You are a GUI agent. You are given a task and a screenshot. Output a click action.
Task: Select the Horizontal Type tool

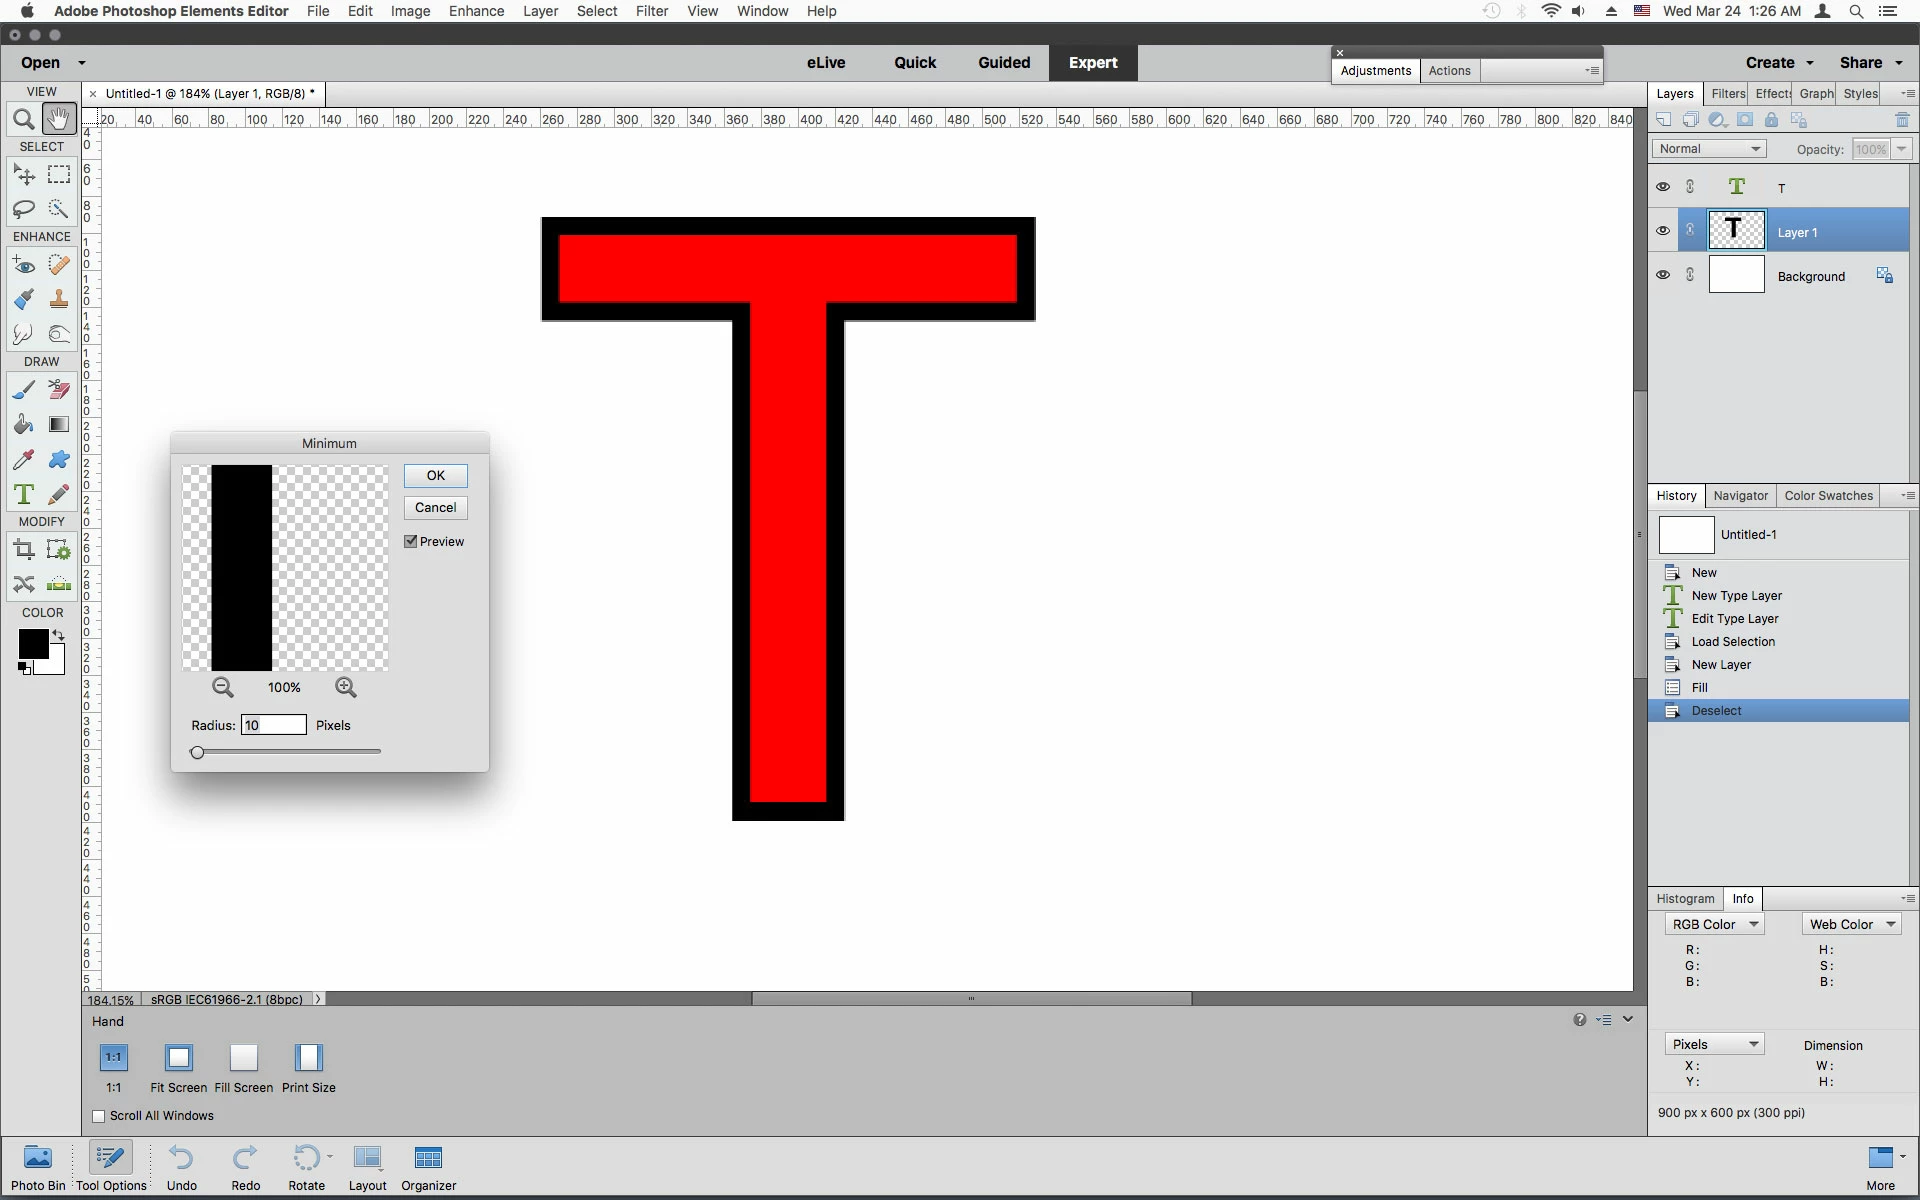(24, 494)
